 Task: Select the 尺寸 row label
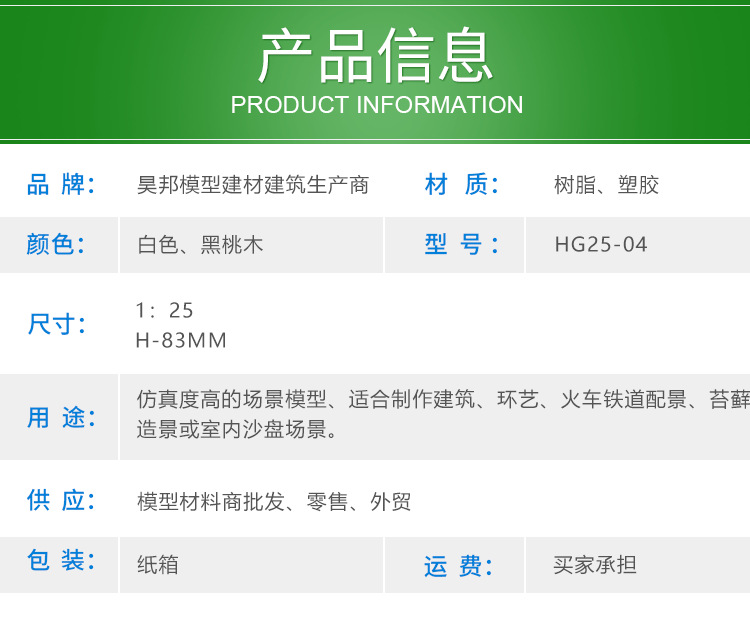click(56, 324)
